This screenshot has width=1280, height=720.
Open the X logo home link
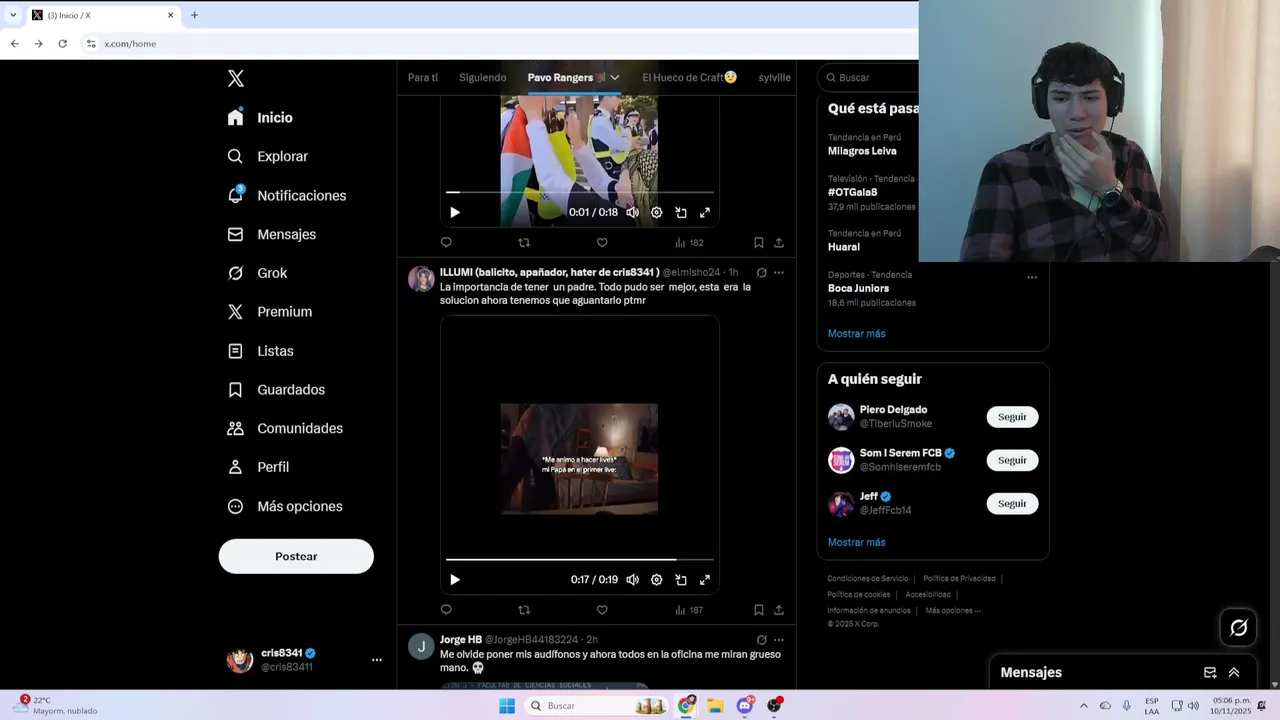point(236,78)
